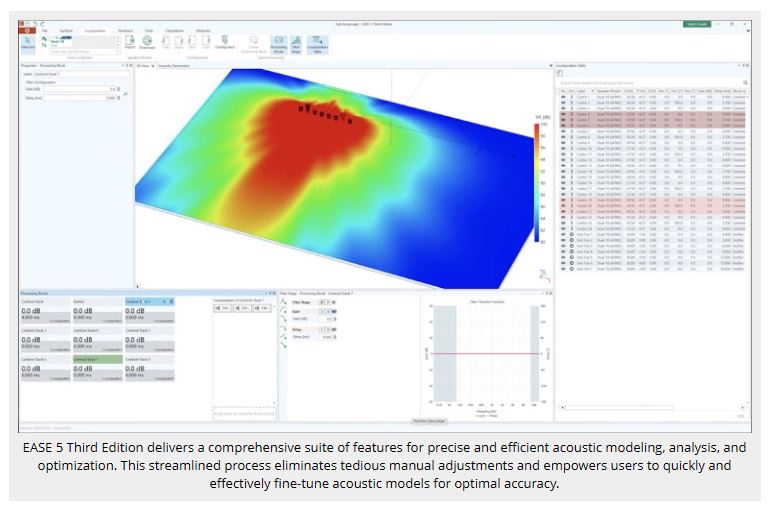Screen dimensions: 772x511
Task: Toggle visibility eye for Cardio 10 row
Action: (563, 148)
